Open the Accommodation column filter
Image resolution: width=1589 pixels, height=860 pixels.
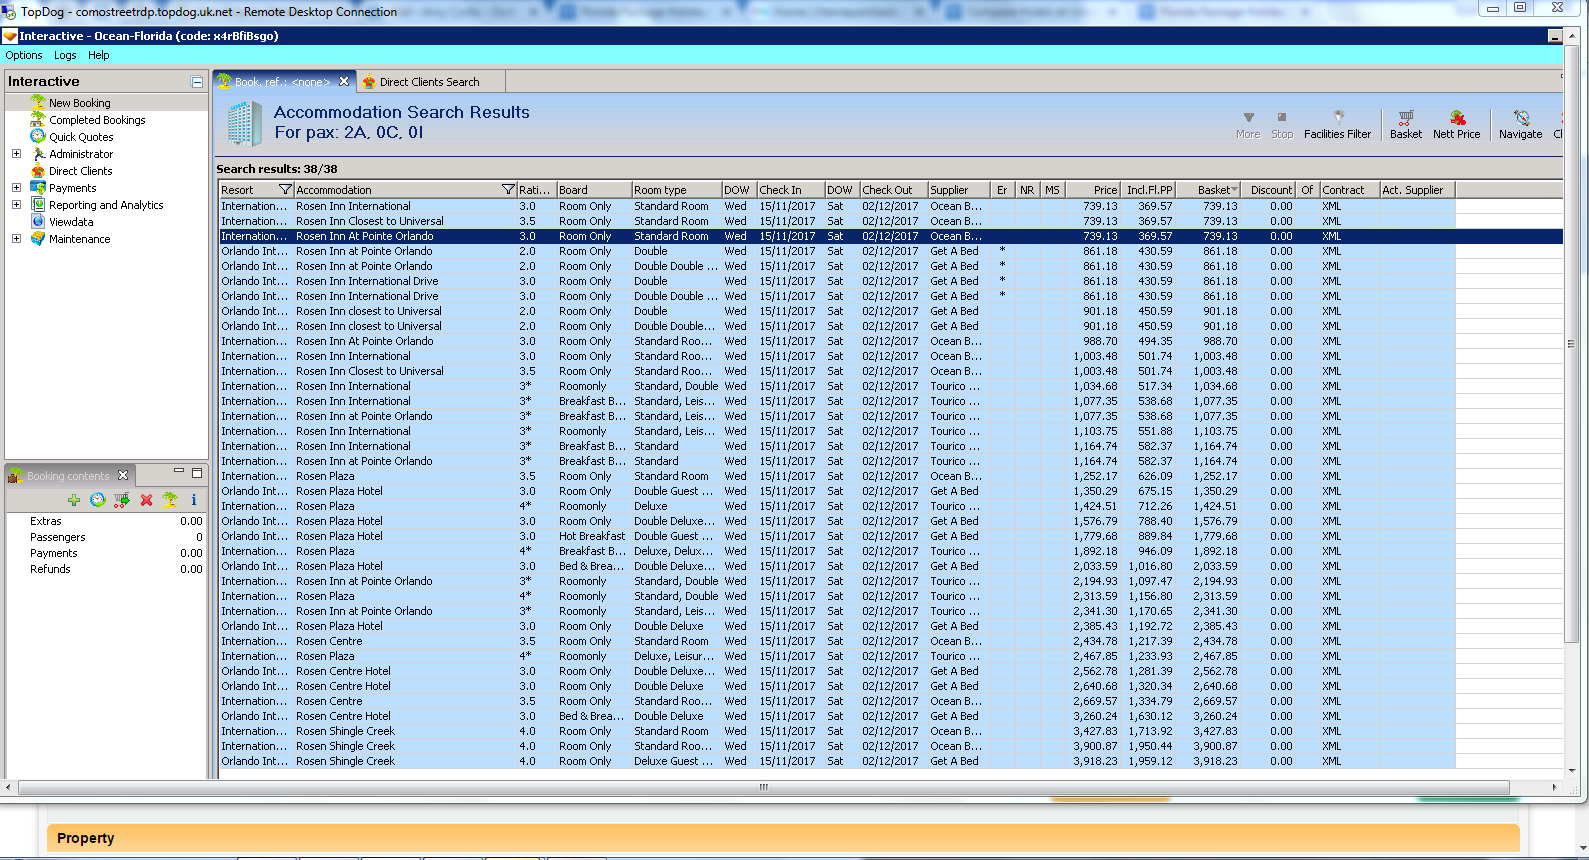tap(508, 190)
